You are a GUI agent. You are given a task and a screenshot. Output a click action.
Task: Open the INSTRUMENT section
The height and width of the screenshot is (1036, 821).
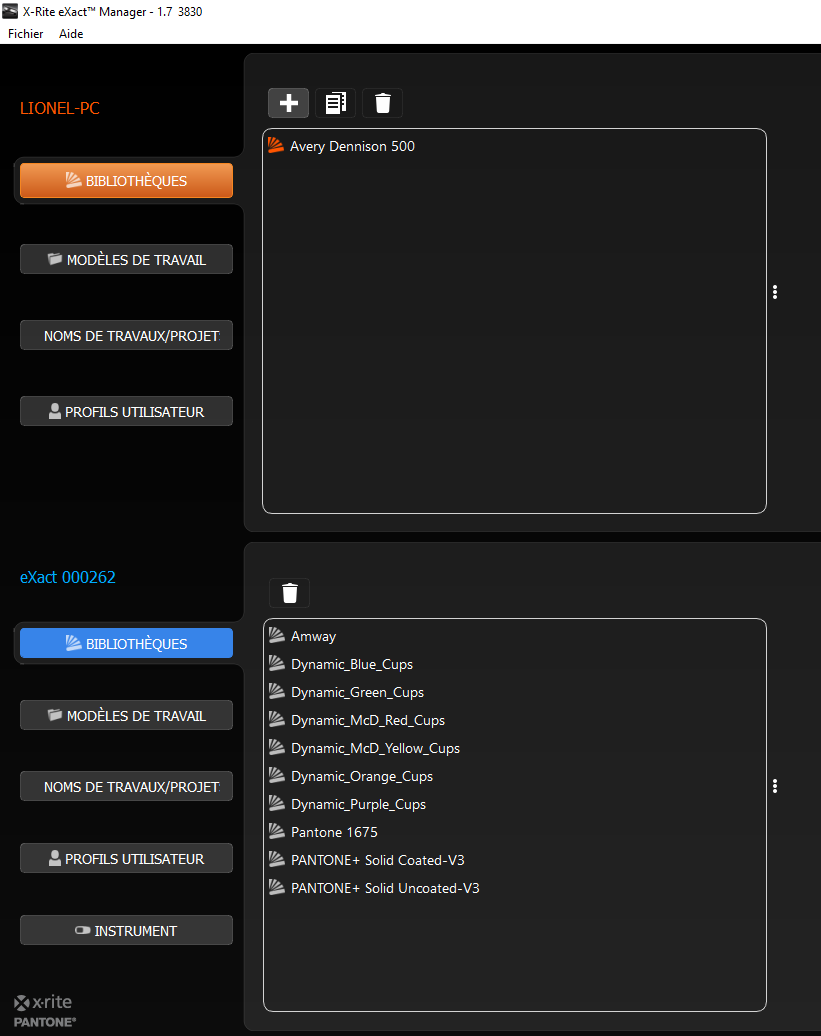[126, 930]
